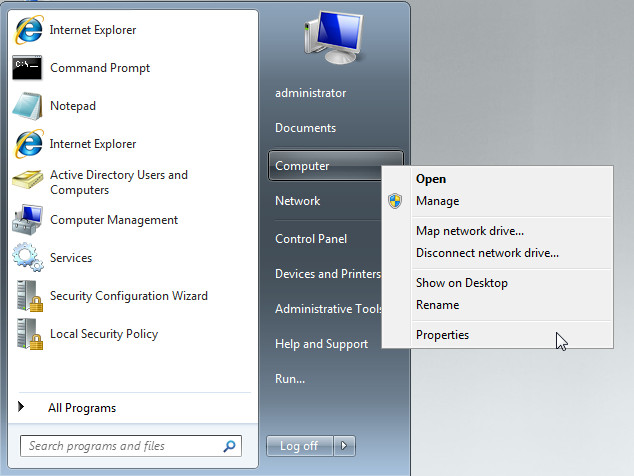Open the Services gear icon

pyautogui.click(x=27, y=257)
